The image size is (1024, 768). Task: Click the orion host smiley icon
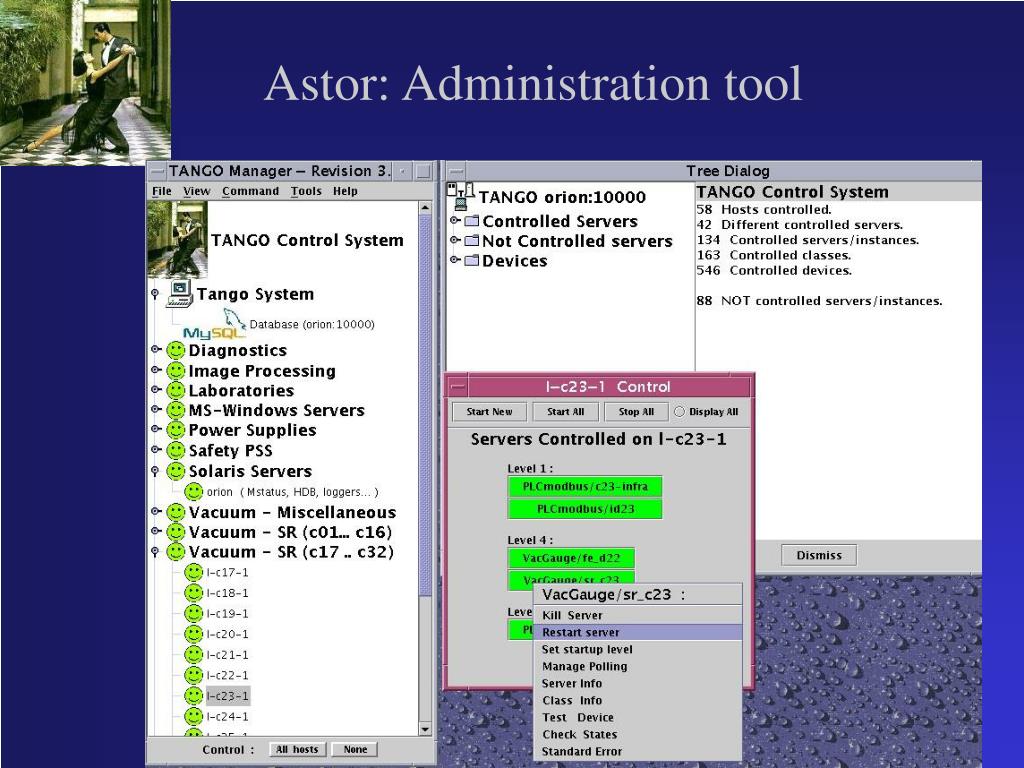(193, 492)
